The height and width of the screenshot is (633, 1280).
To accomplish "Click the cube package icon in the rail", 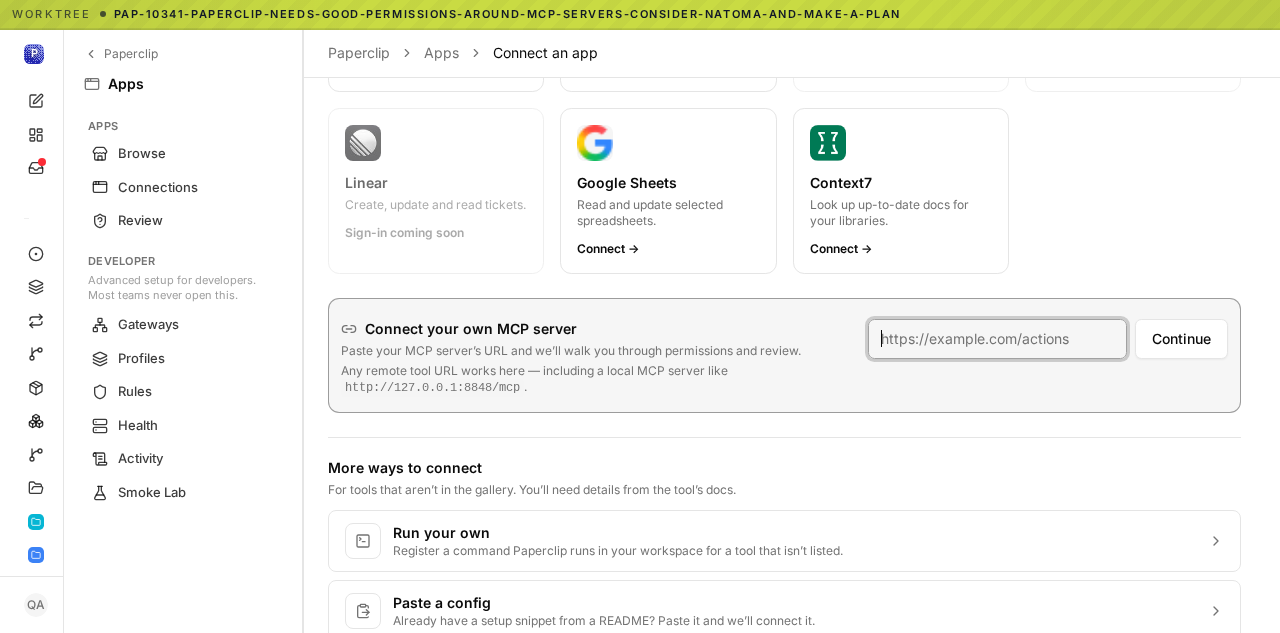I will tap(36, 388).
